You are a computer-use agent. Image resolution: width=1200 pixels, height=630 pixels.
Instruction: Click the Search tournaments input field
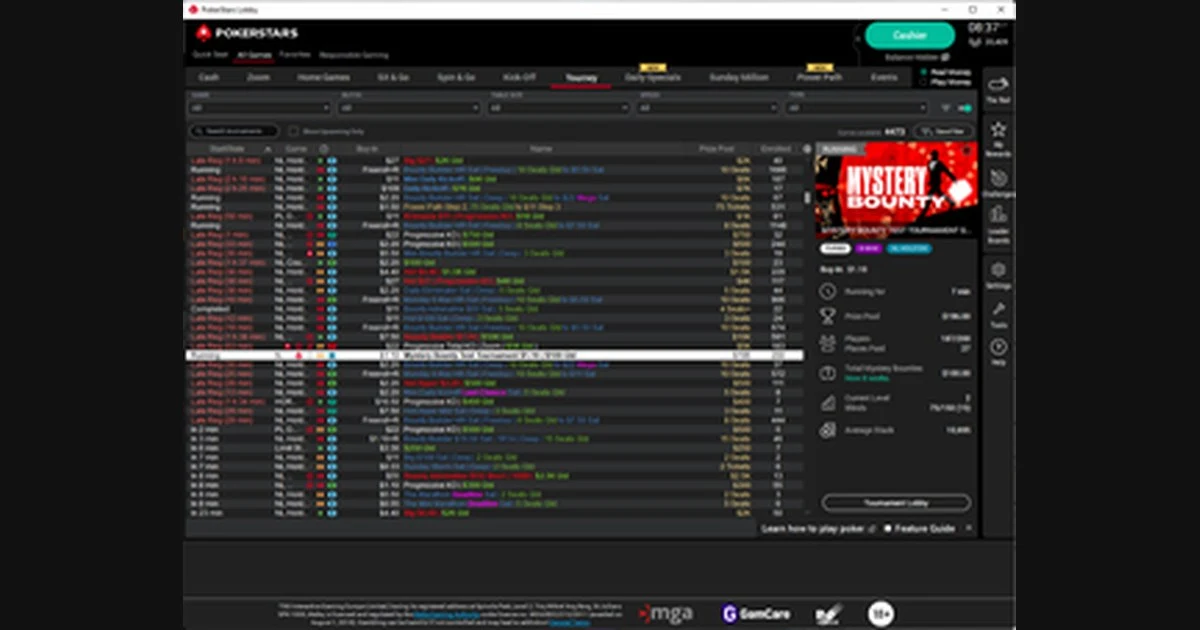pyautogui.click(x=234, y=131)
